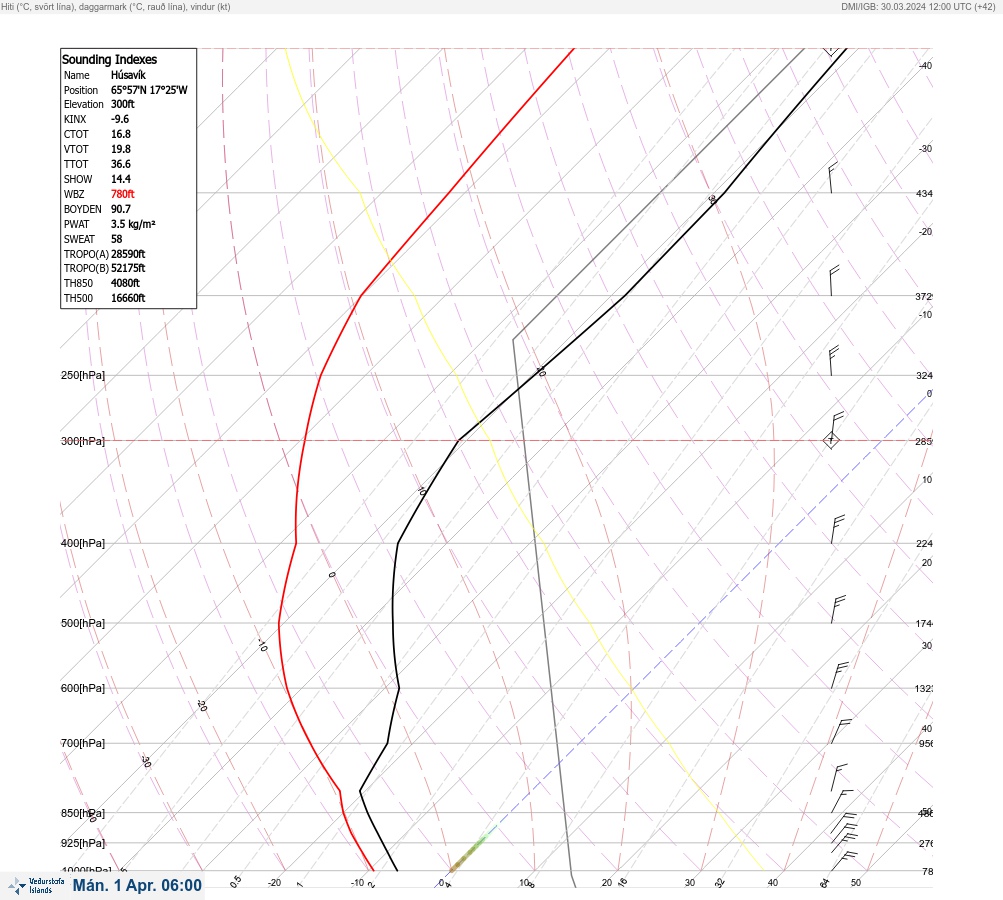Click the wind barb at 500 hPa level
Screen dimensions: 1003x900
click(838, 609)
